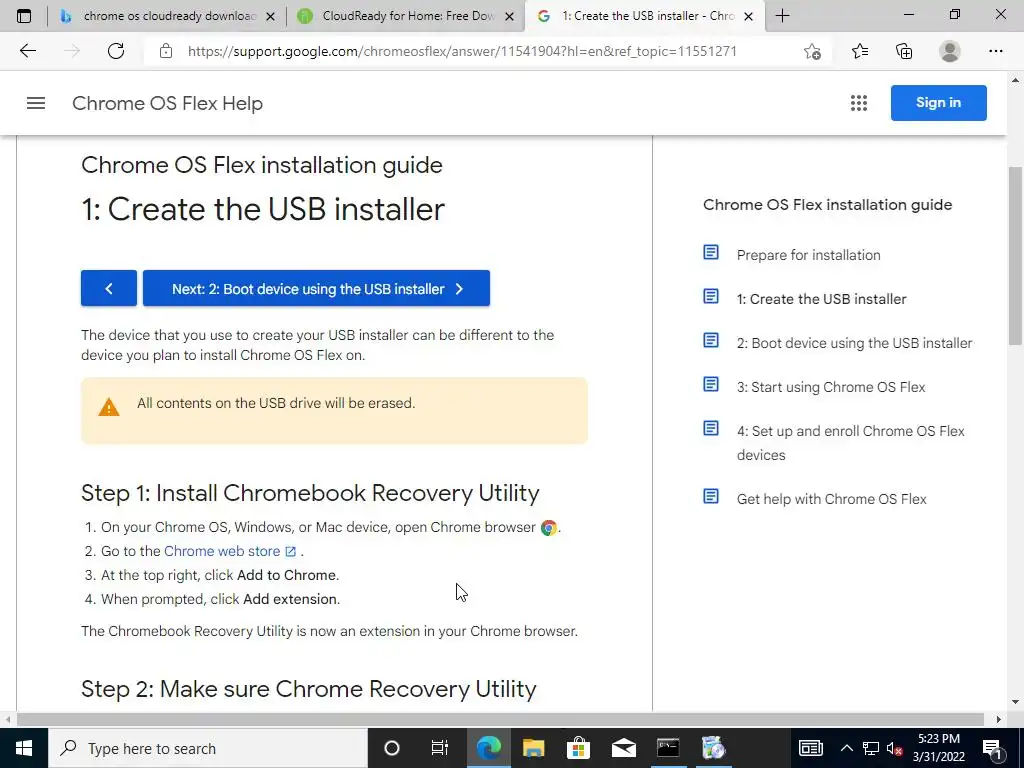
Task: Open File Explorer from taskbar
Action: point(534,748)
